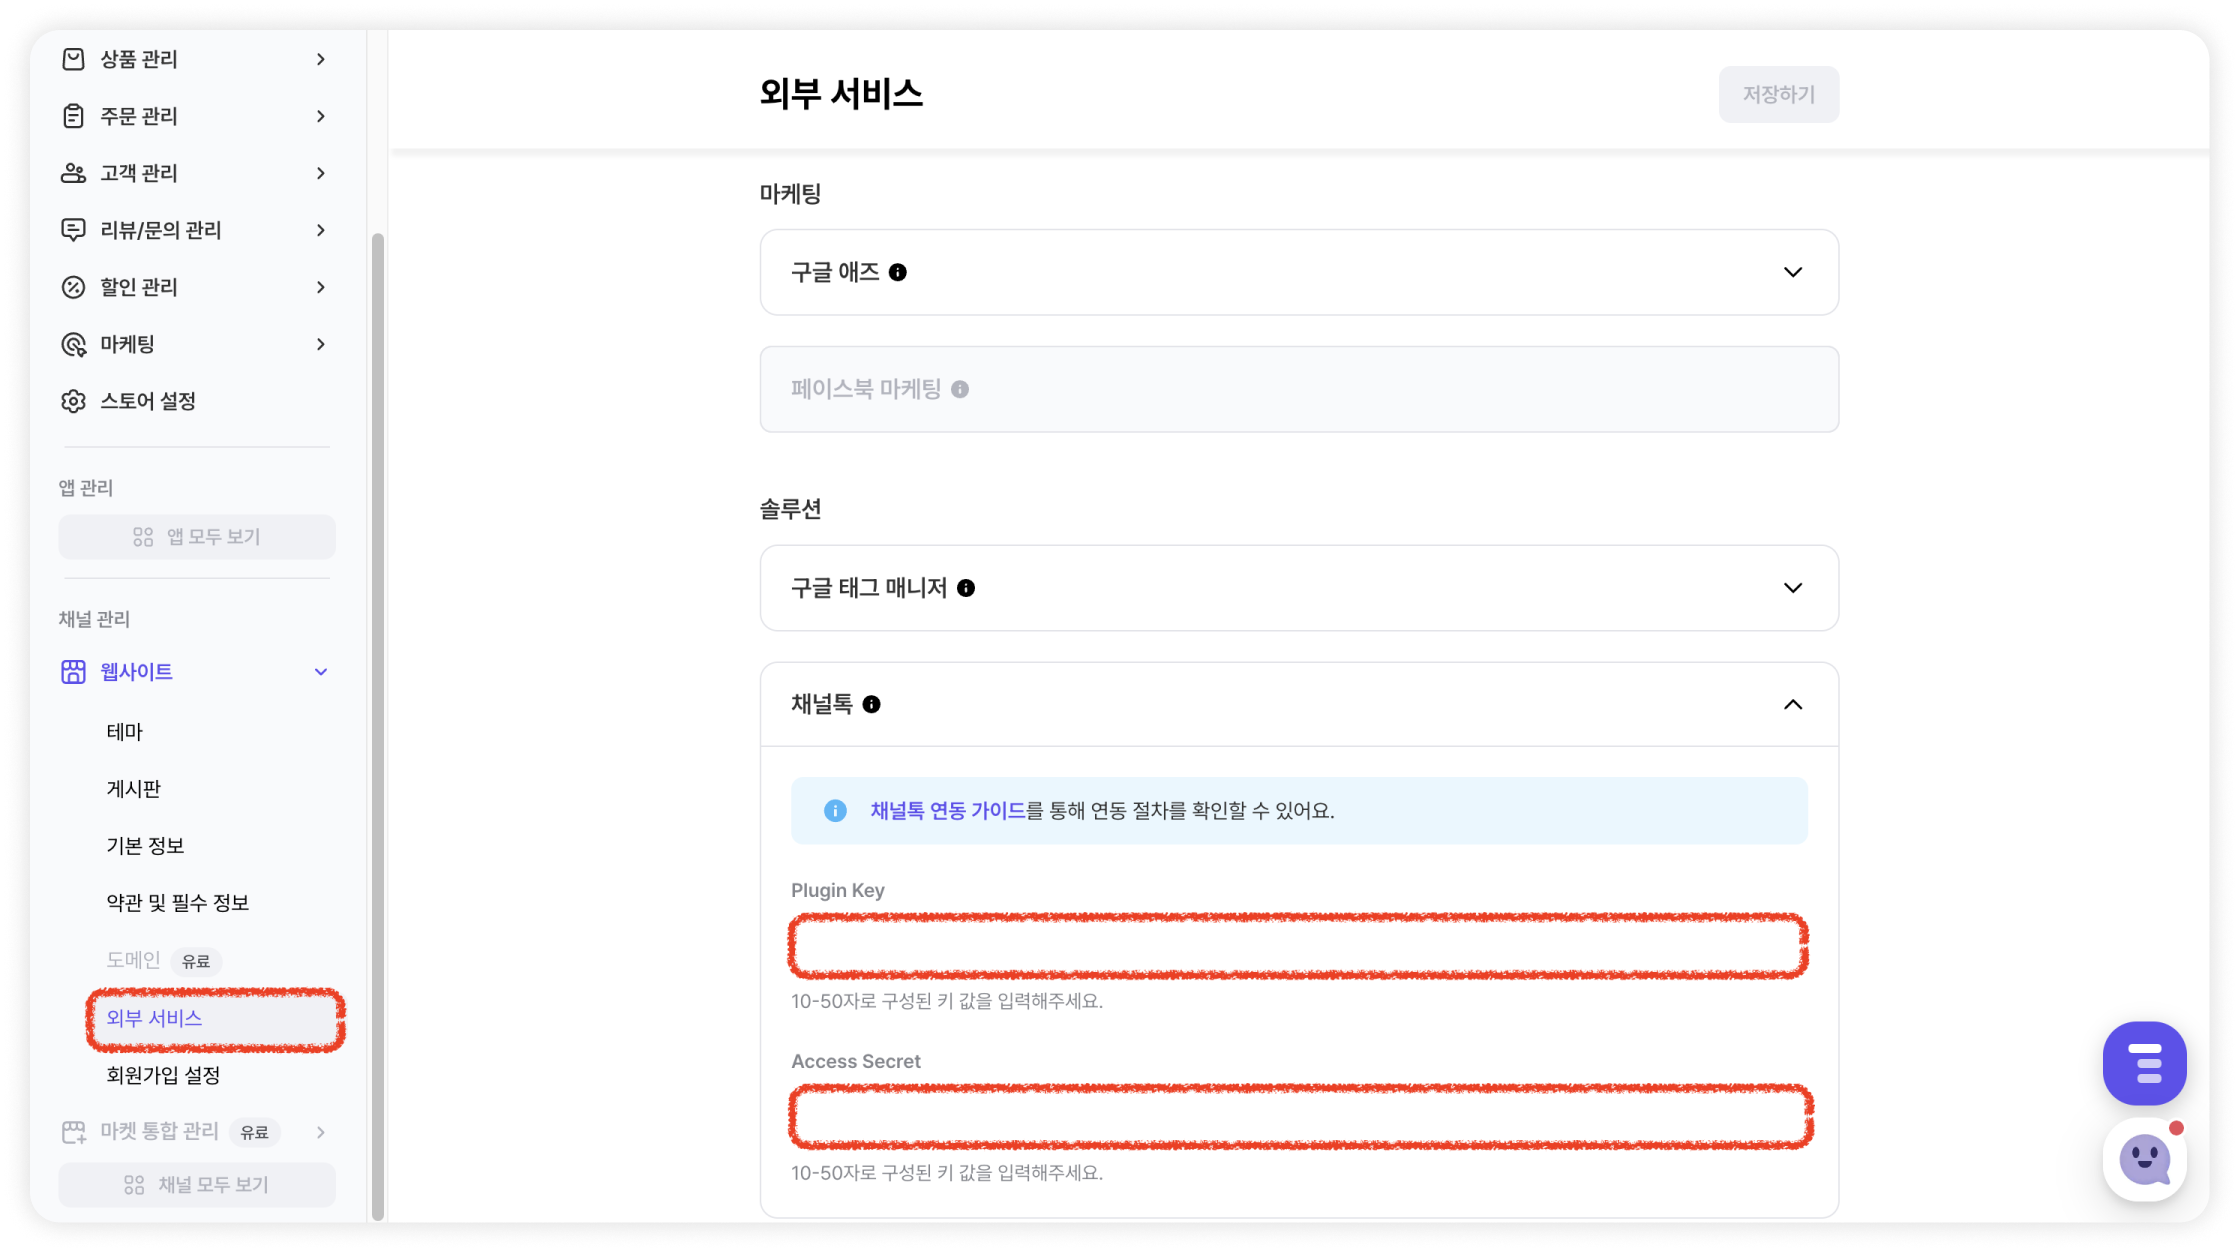Expand the 상품 관리 menu

(x=321, y=59)
